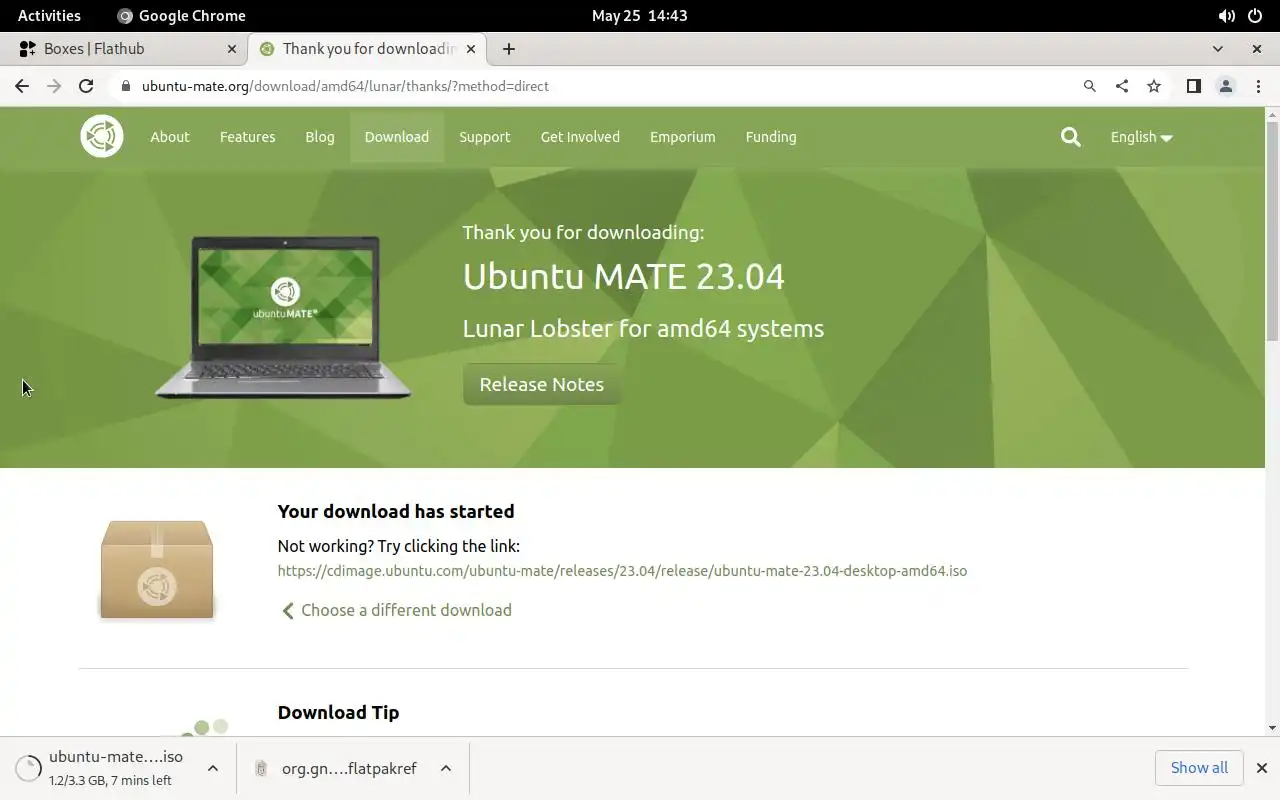The image size is (1280, 800).
Task: Click the direct cdimage ISO download link
Action: (622, 571)
